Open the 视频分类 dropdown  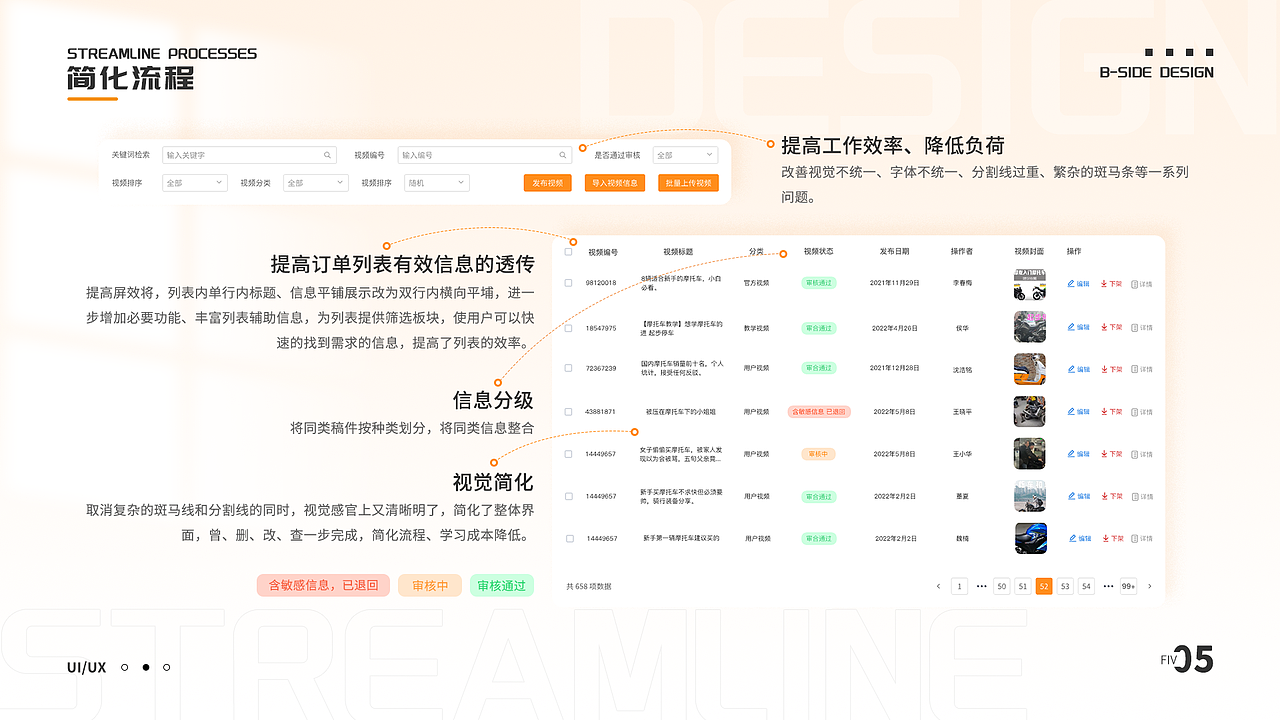(x=316, y=183)
